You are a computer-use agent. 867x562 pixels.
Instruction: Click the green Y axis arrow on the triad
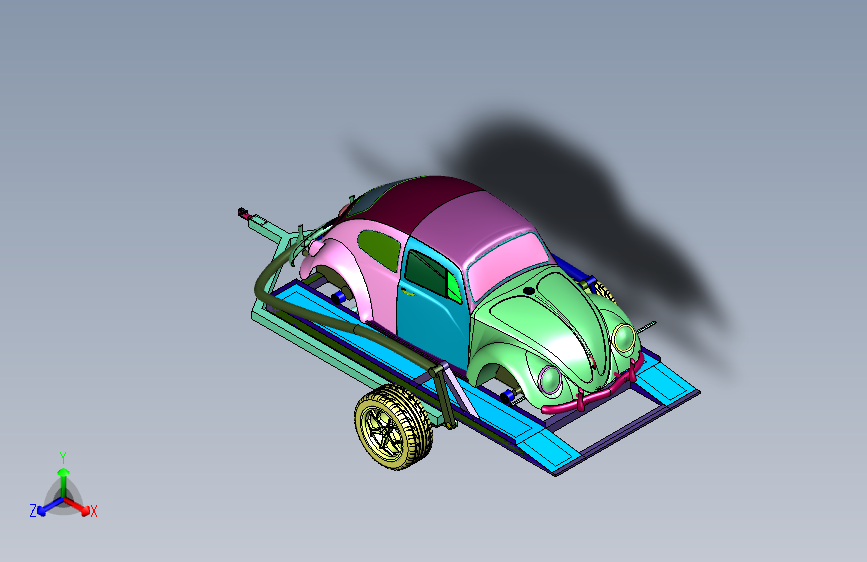(64, 481)
